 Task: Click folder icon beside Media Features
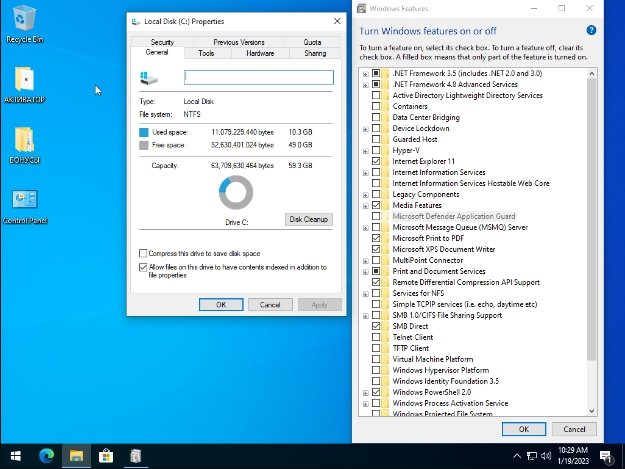tap(385, 205)
